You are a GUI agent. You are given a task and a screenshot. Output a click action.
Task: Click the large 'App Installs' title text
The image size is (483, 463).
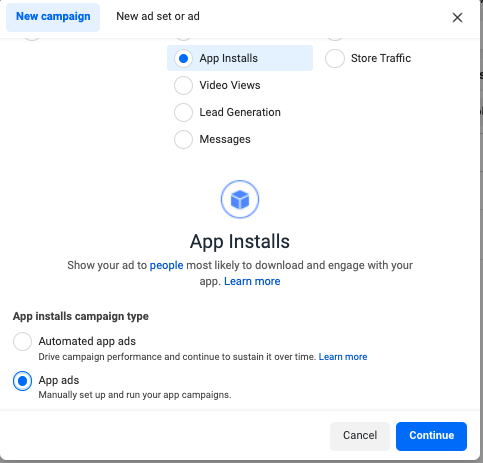click(x=240, y=242)
